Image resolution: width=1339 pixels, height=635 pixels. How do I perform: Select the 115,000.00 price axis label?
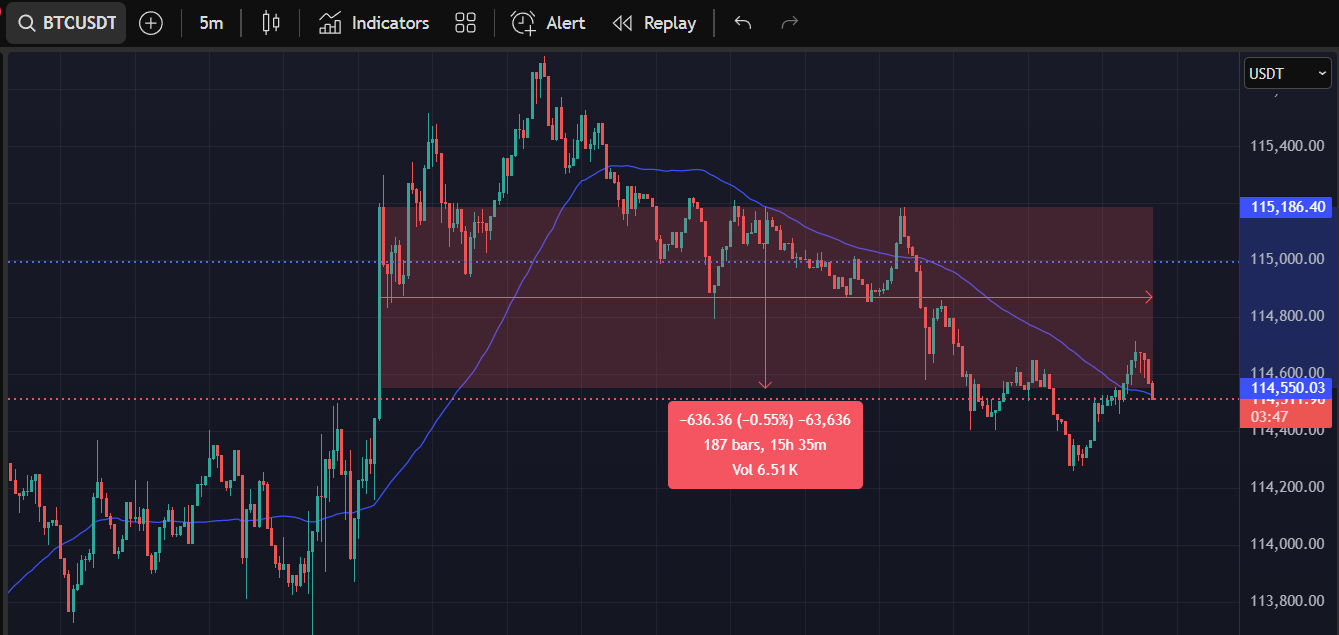point(1288,260)
